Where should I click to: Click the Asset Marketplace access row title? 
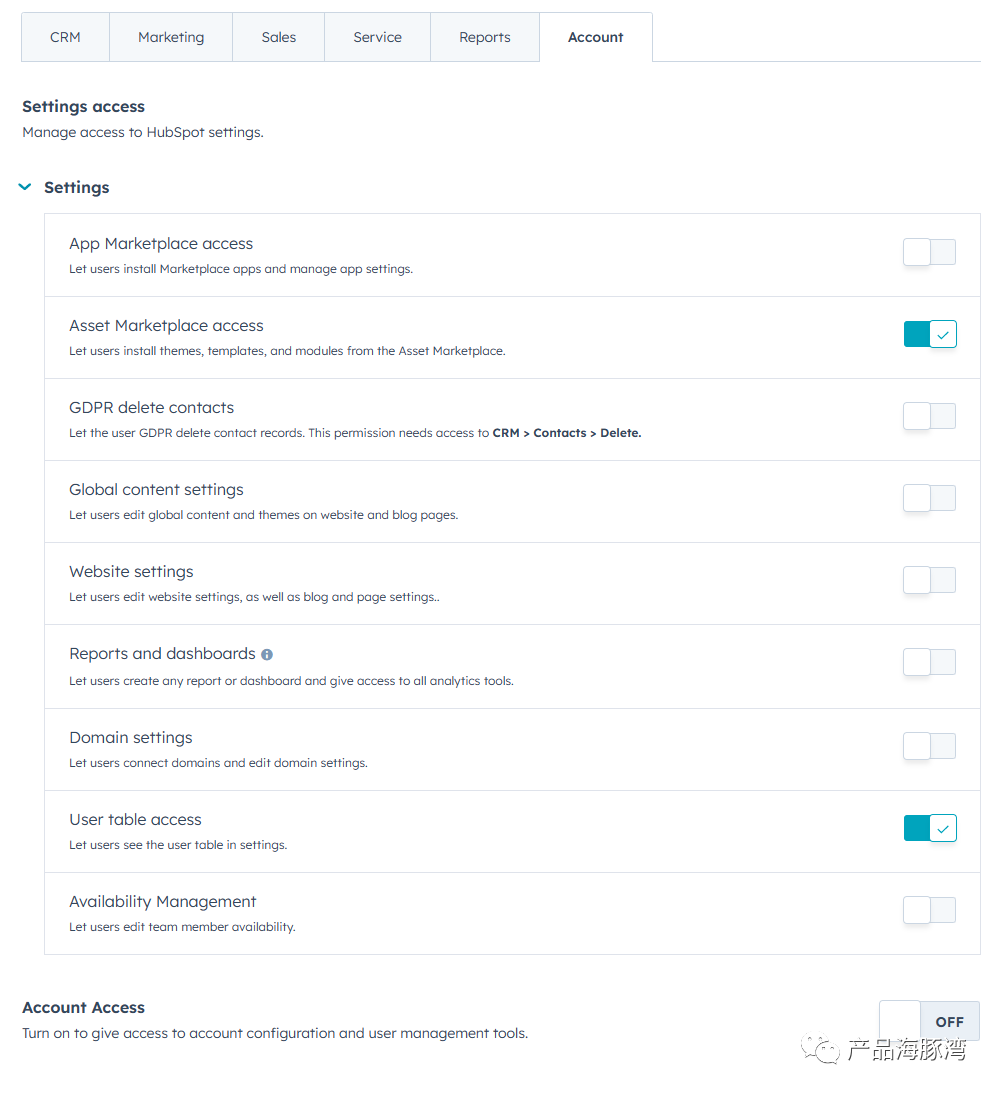tap(166, 326)
